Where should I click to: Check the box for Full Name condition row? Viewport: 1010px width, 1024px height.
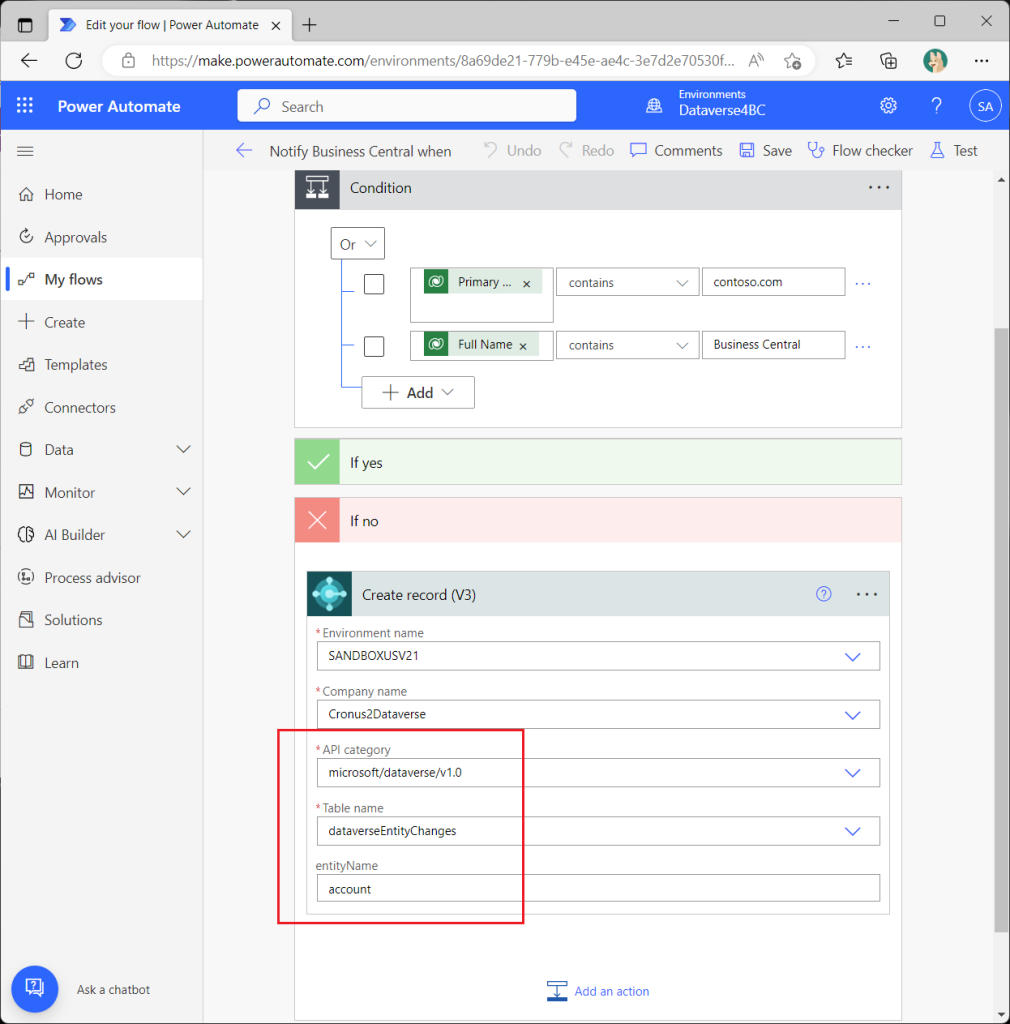[x=374, y=346]
